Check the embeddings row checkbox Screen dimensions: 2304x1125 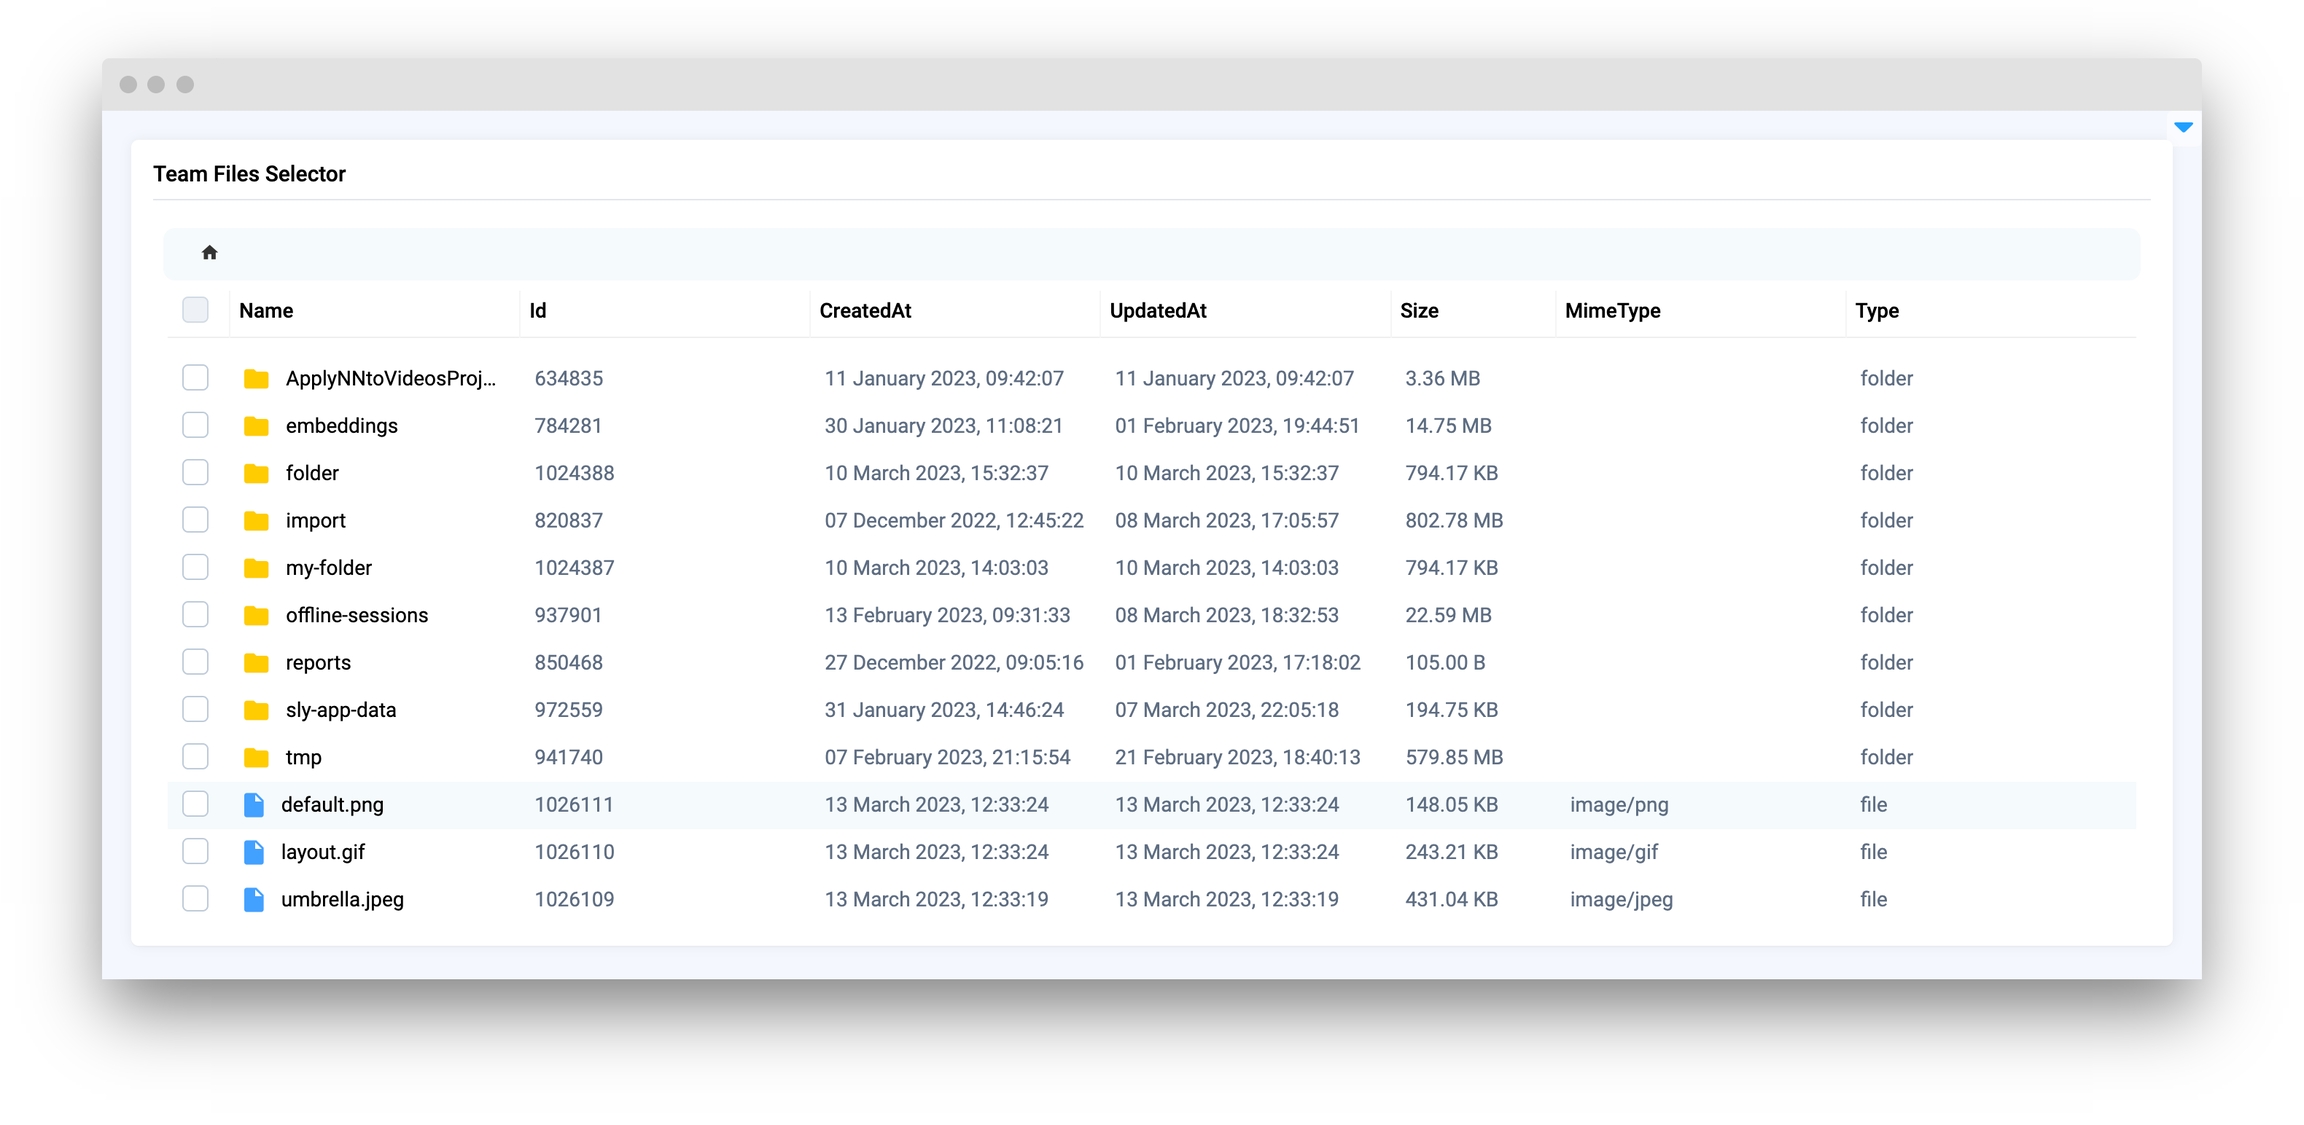[195, 425]
